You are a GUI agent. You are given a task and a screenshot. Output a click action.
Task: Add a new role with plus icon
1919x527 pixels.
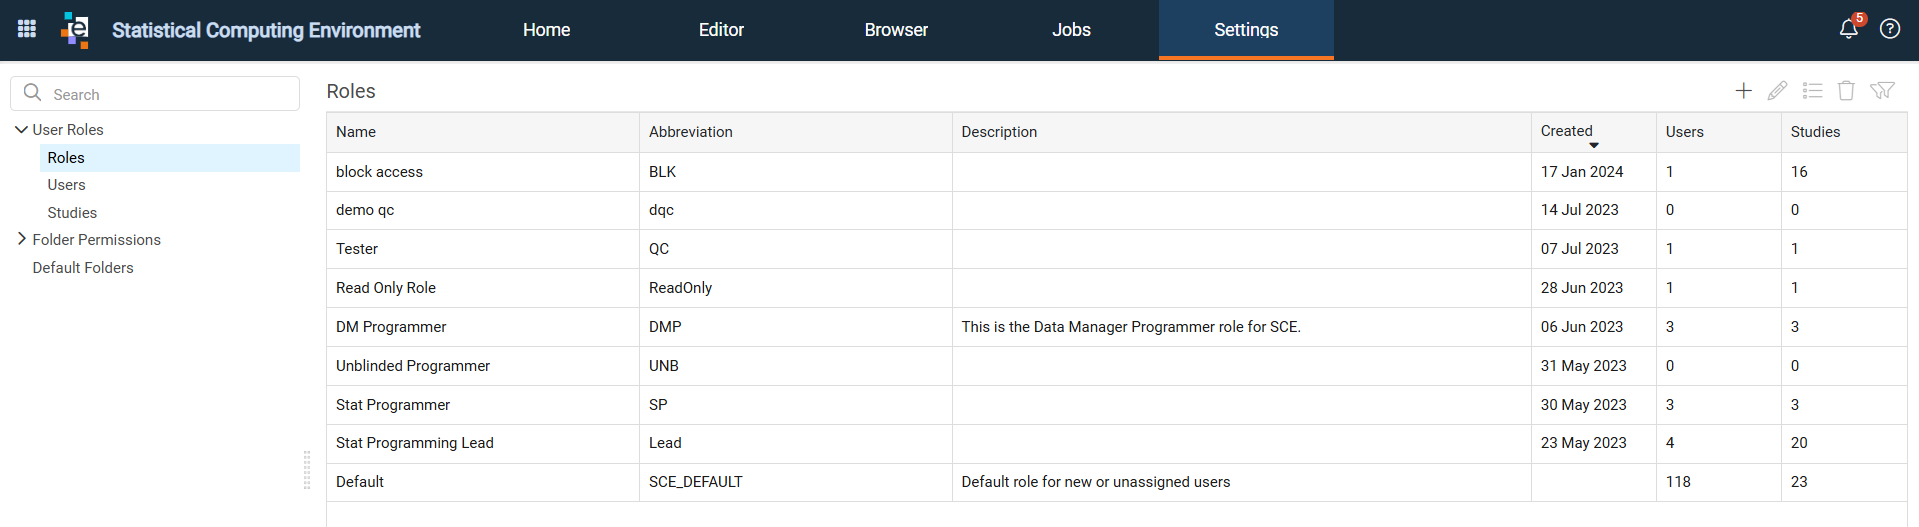[x=1743, y=91]
